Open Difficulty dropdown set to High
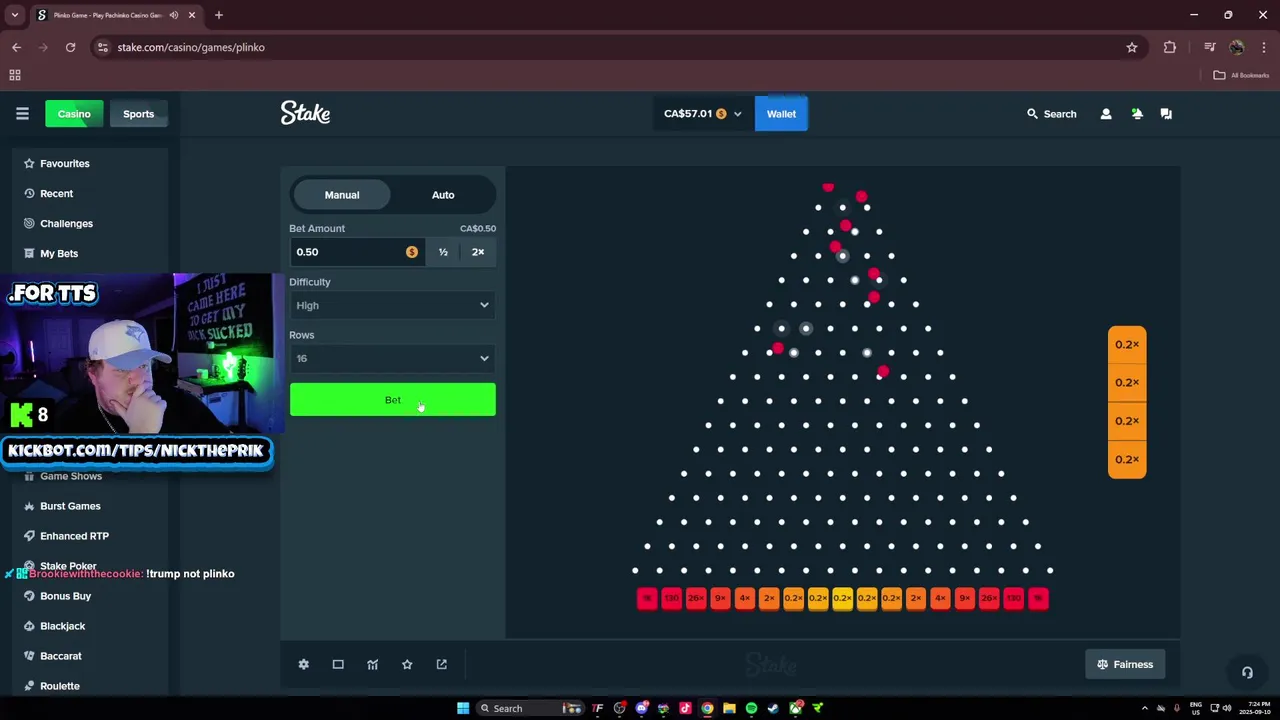Viewport: 1280px width, 720px height. coord(392,305)
